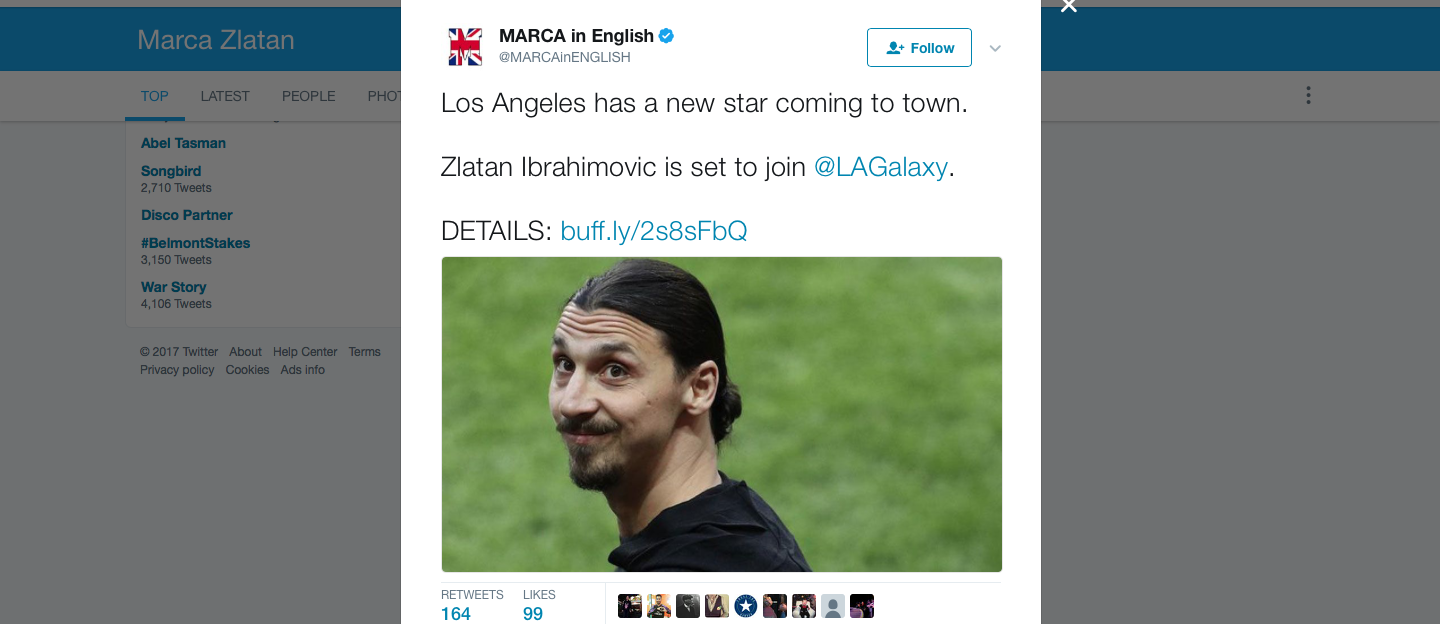Show the 99 likes list
This screenshot has width=1440, height=624.
[539, 605]
